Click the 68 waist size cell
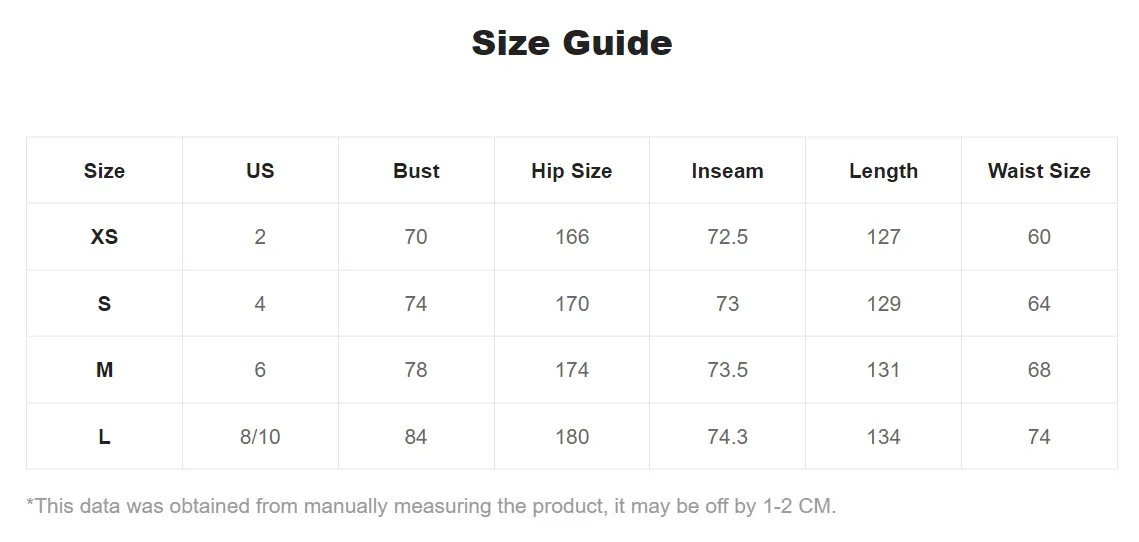 (1039, 370)
